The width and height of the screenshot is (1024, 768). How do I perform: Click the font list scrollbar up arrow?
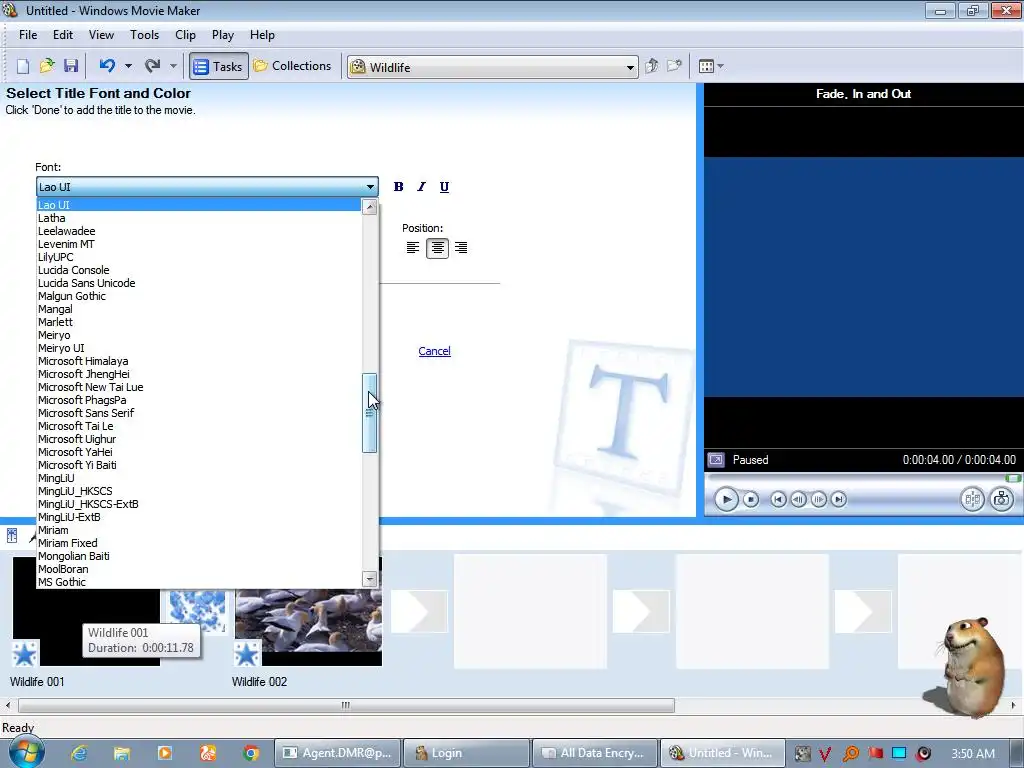click(370, 208)
